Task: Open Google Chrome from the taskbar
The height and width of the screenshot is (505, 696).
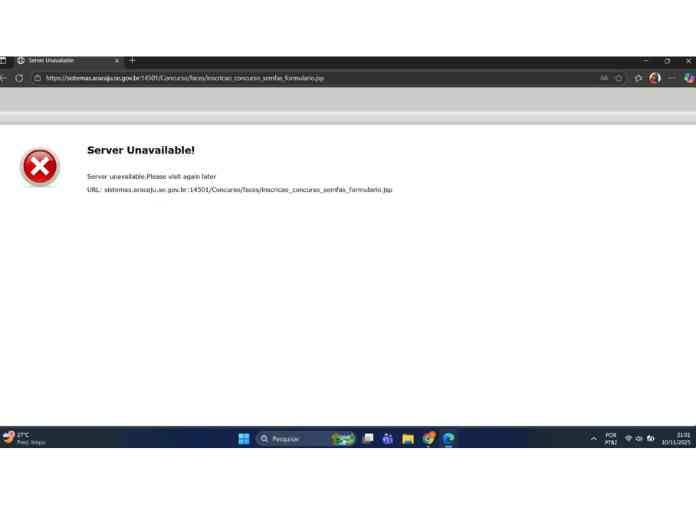Action: tap(429, 438)
